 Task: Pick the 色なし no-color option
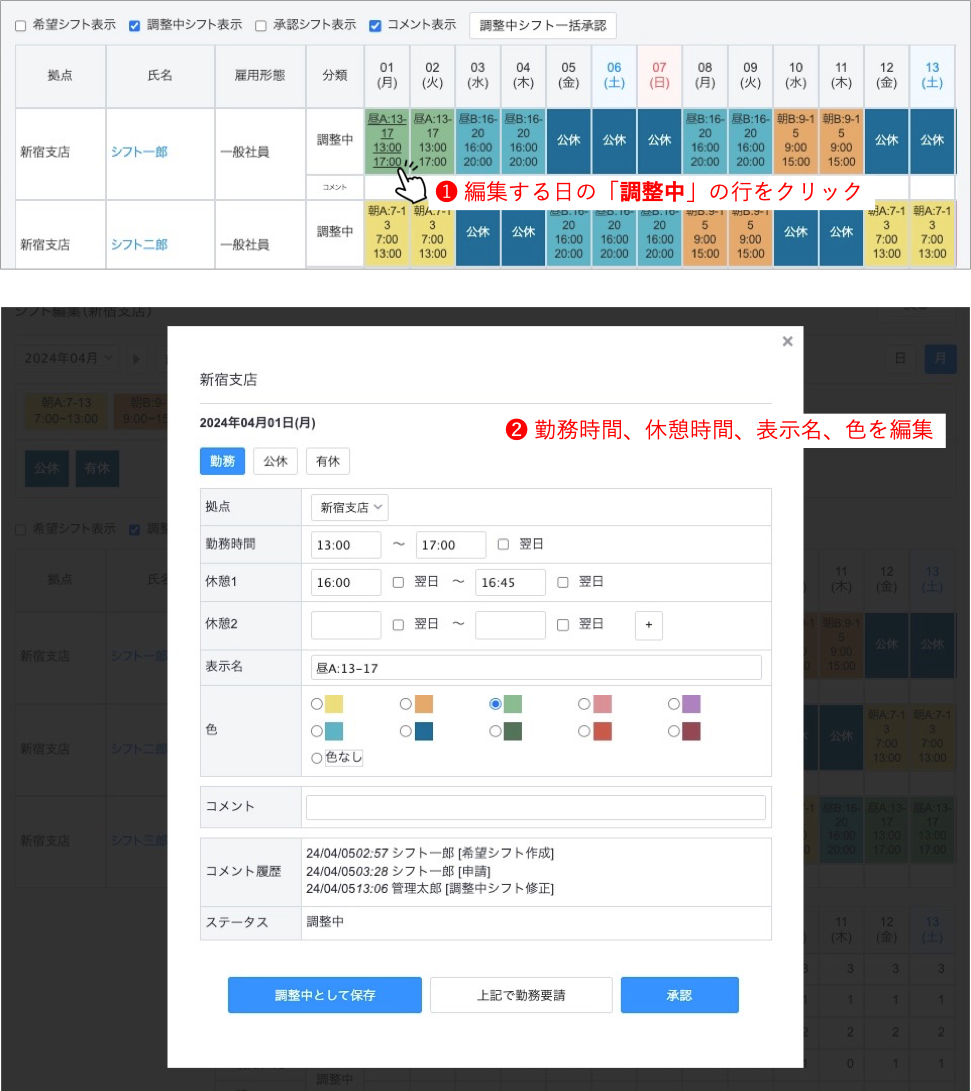click(318, 758)
